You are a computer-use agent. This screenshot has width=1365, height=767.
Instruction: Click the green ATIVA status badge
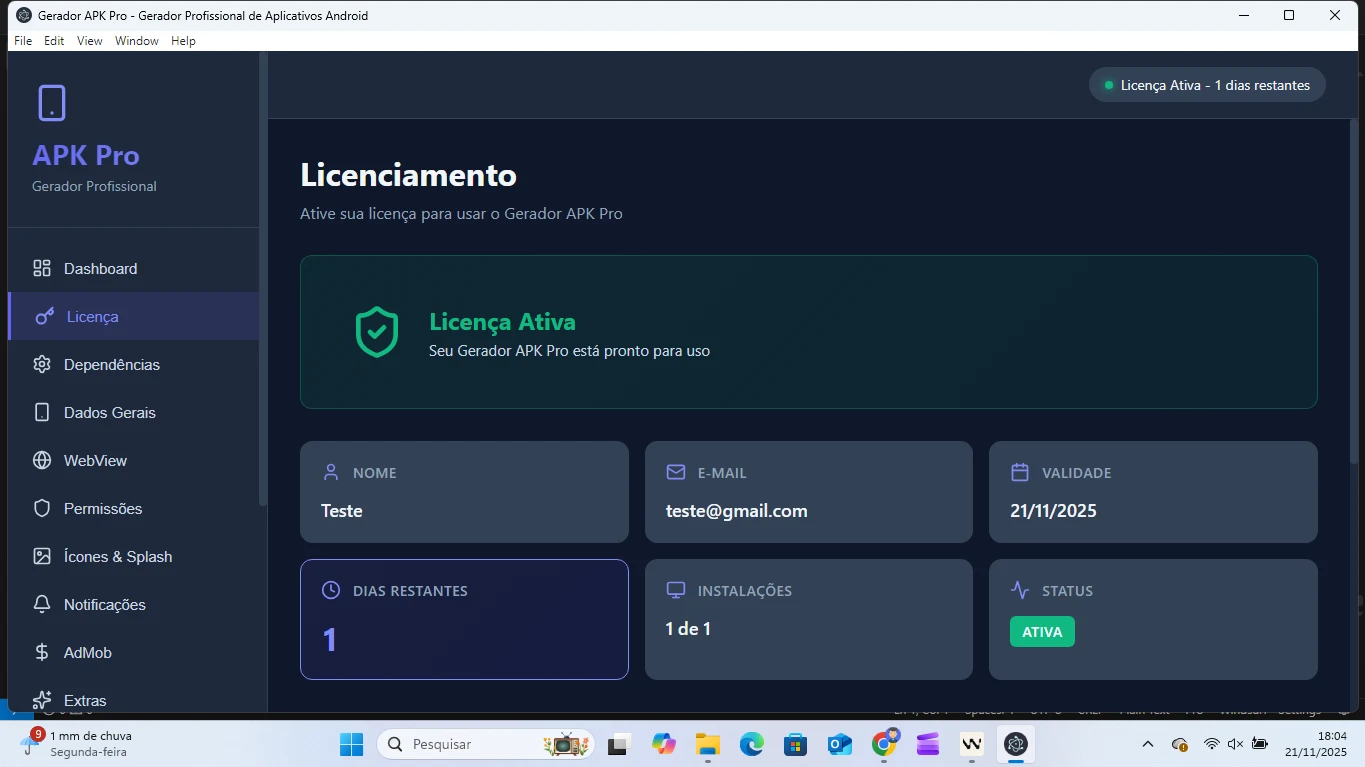(1042, 632)
